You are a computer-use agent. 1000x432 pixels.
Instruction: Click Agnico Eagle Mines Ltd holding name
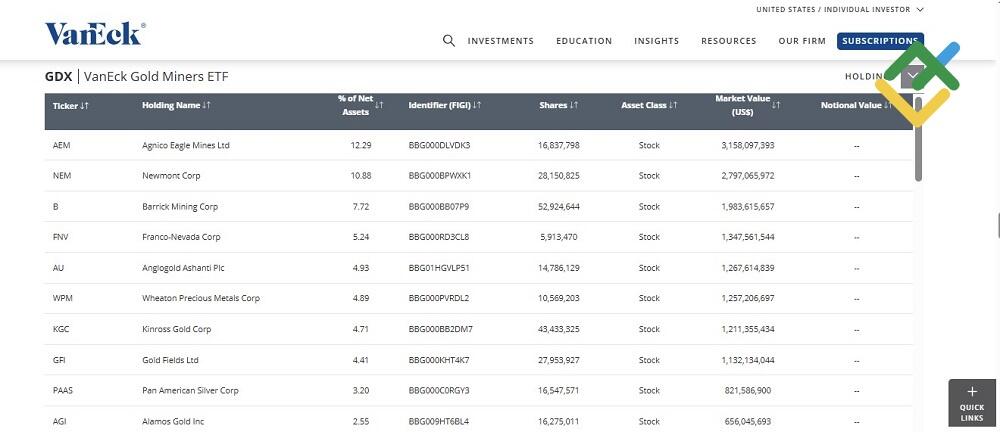(186, 145)
